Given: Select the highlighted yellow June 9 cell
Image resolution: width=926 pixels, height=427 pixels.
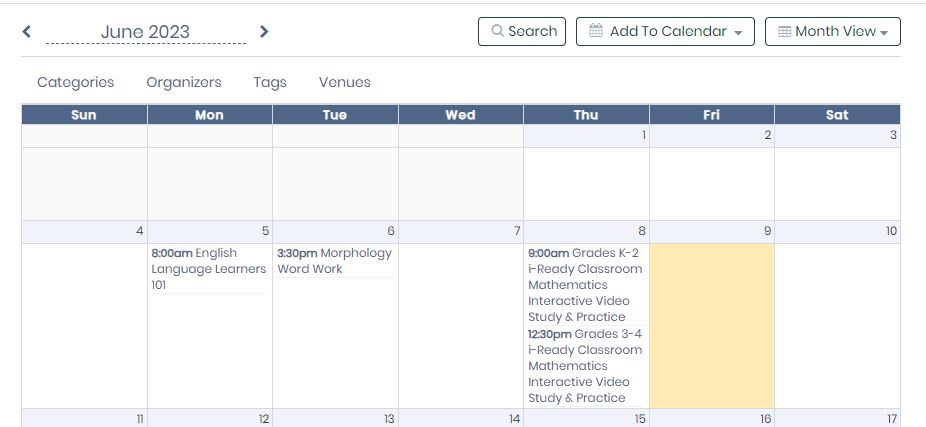Looking at the screenshot, I should 712,326.
